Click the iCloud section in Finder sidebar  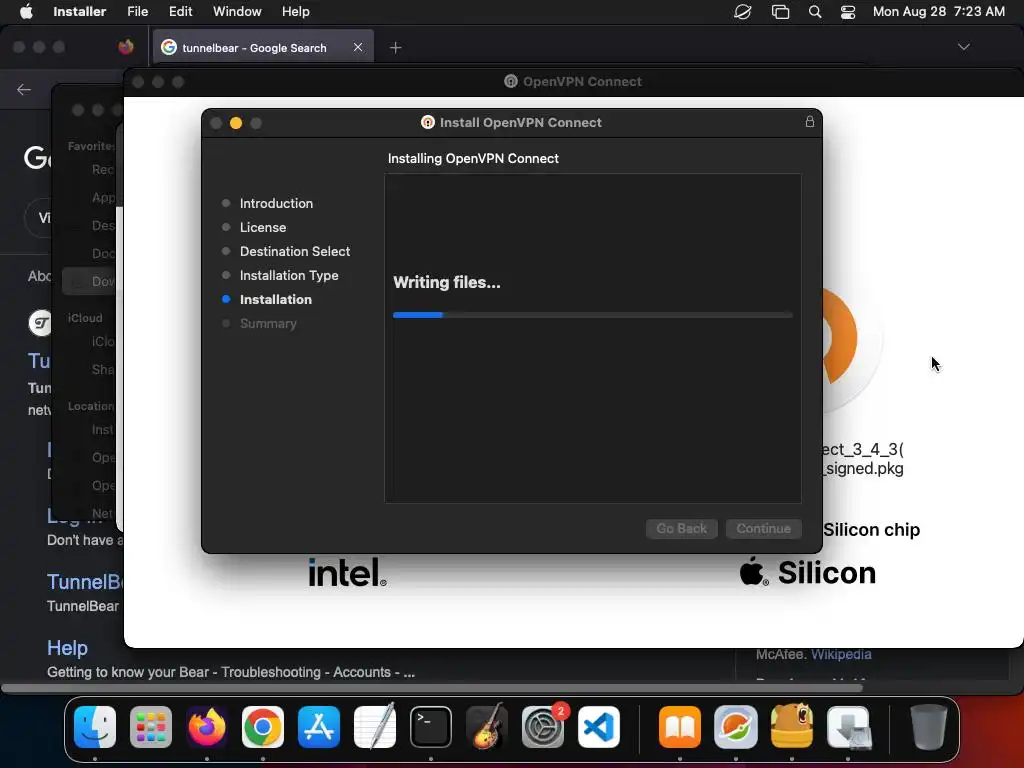click(x=85, y=318)
